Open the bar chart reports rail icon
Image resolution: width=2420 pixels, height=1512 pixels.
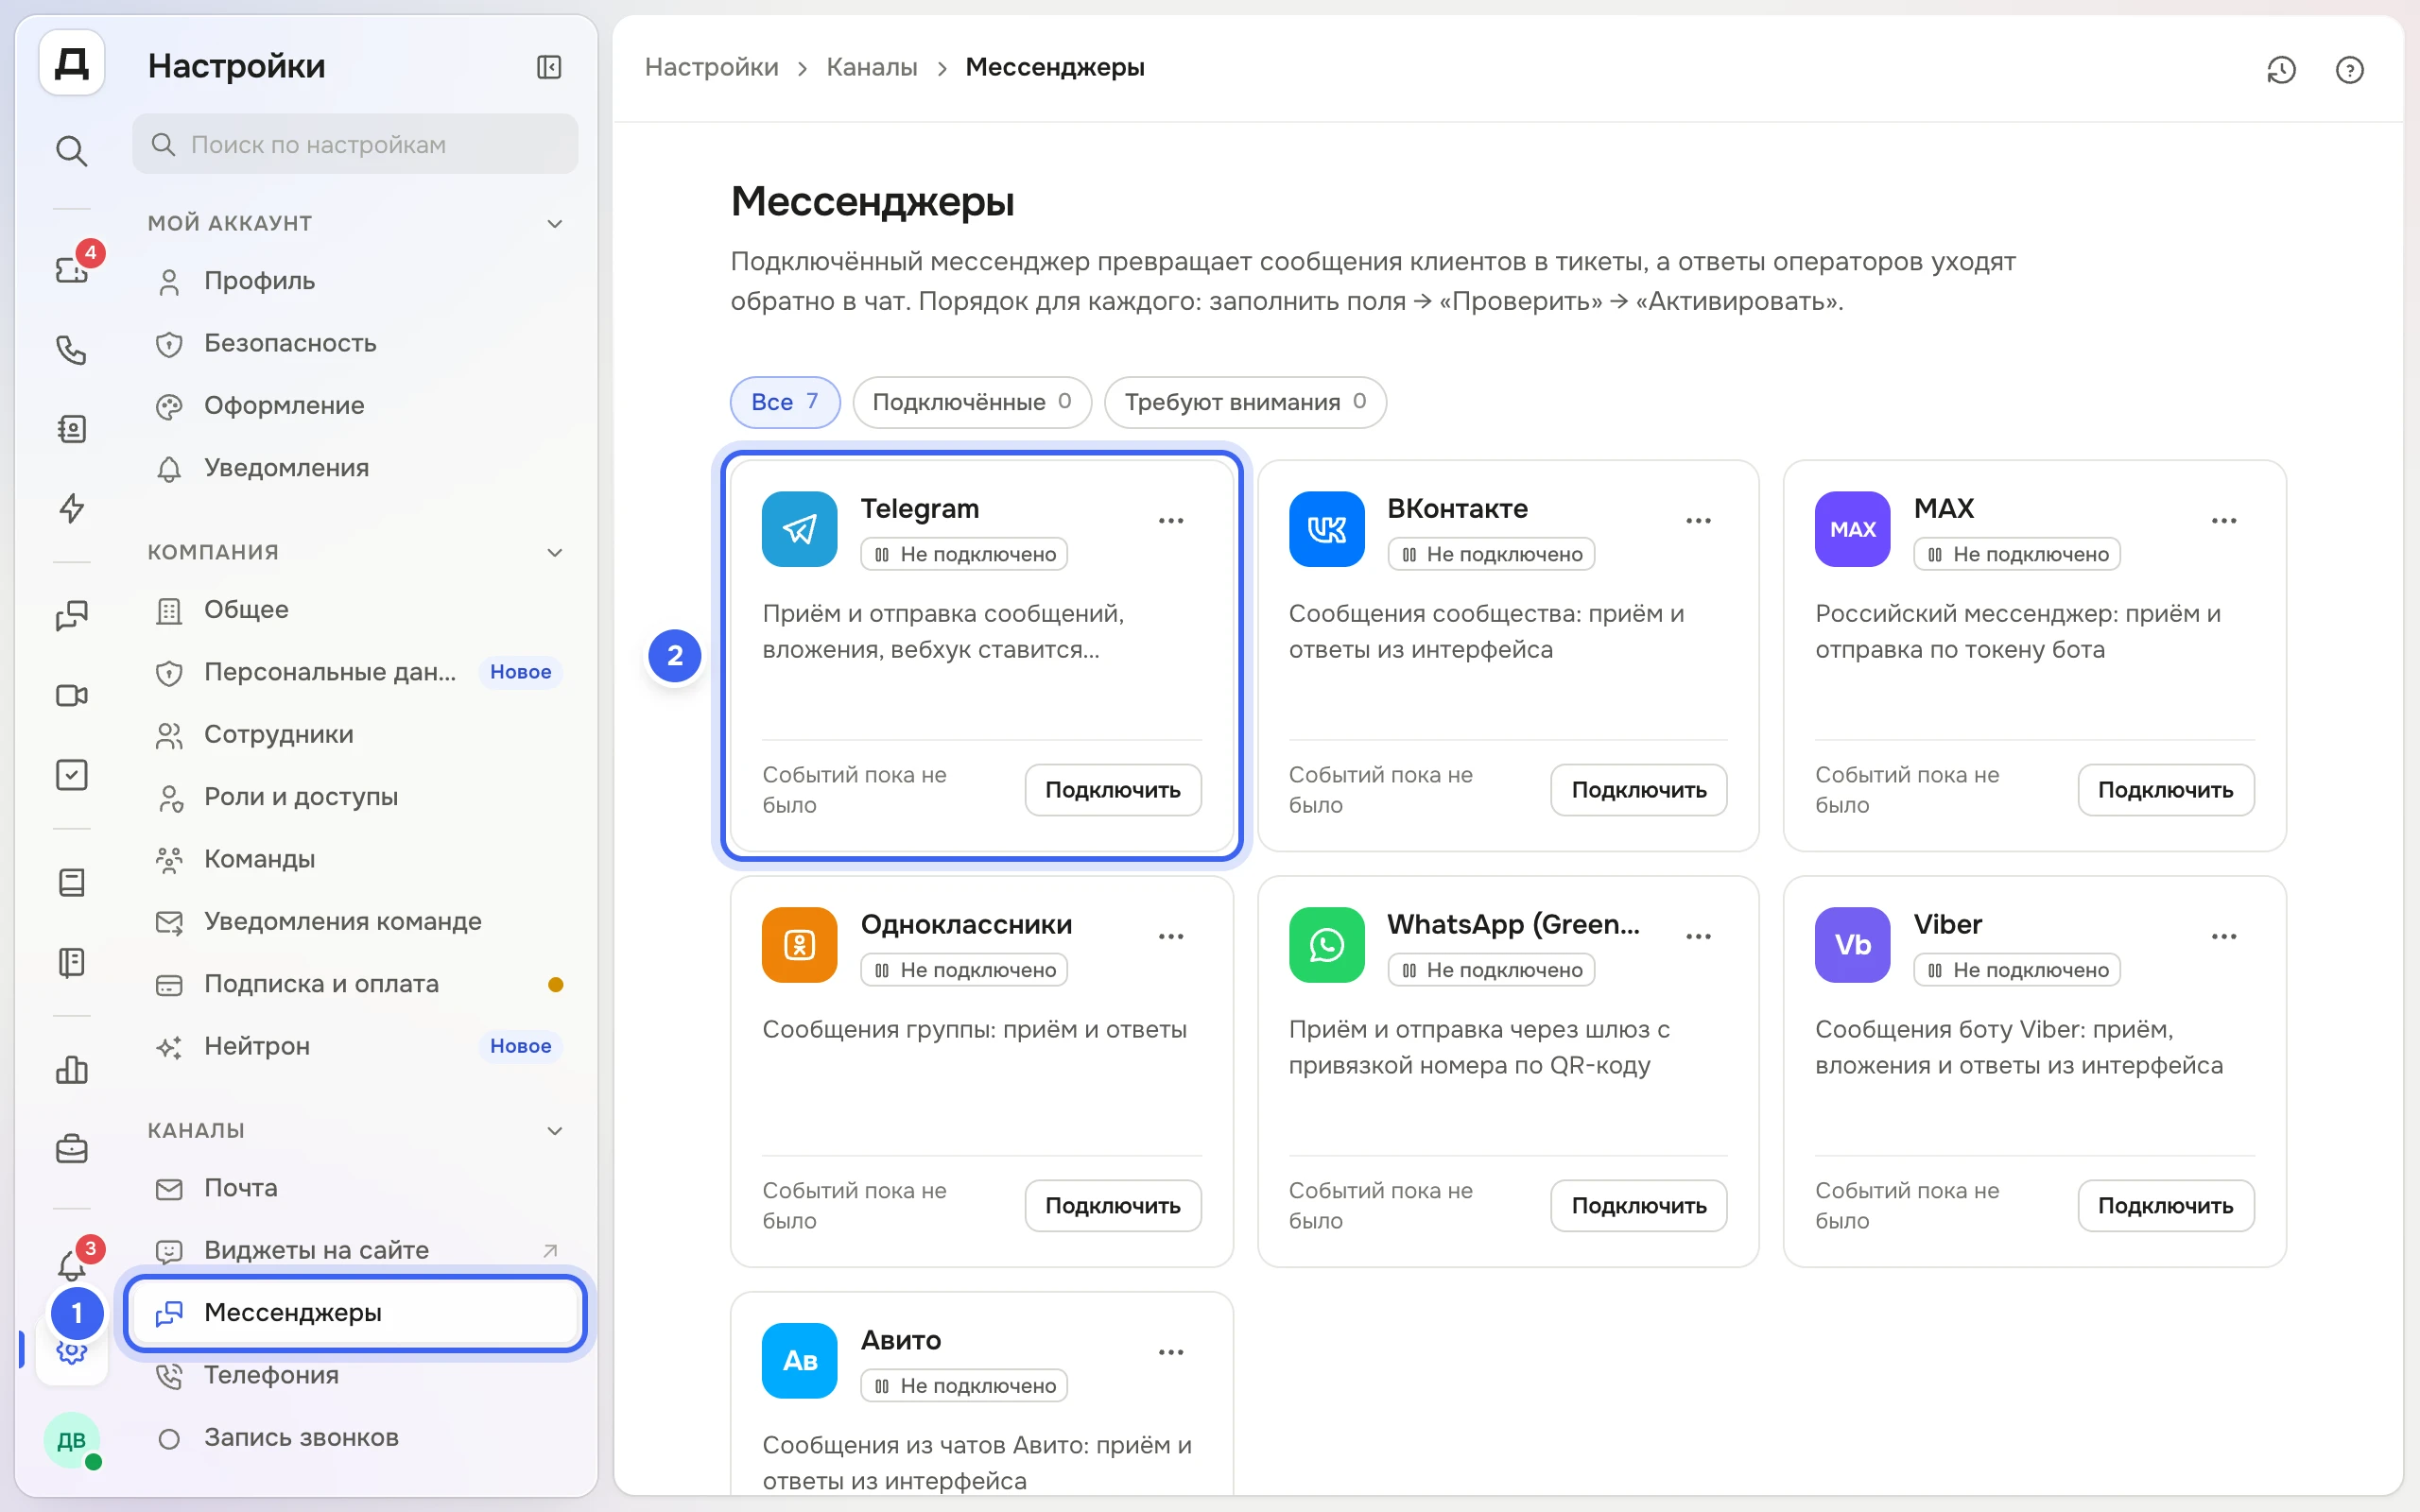click(x=71, y=1070)
